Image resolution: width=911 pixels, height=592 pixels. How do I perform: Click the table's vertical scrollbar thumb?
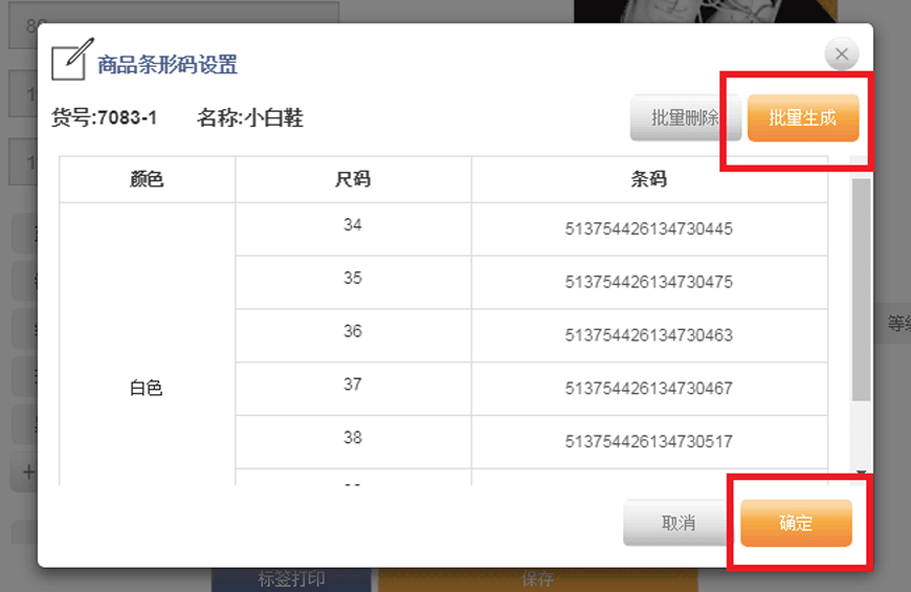click(x=860, y=290)
